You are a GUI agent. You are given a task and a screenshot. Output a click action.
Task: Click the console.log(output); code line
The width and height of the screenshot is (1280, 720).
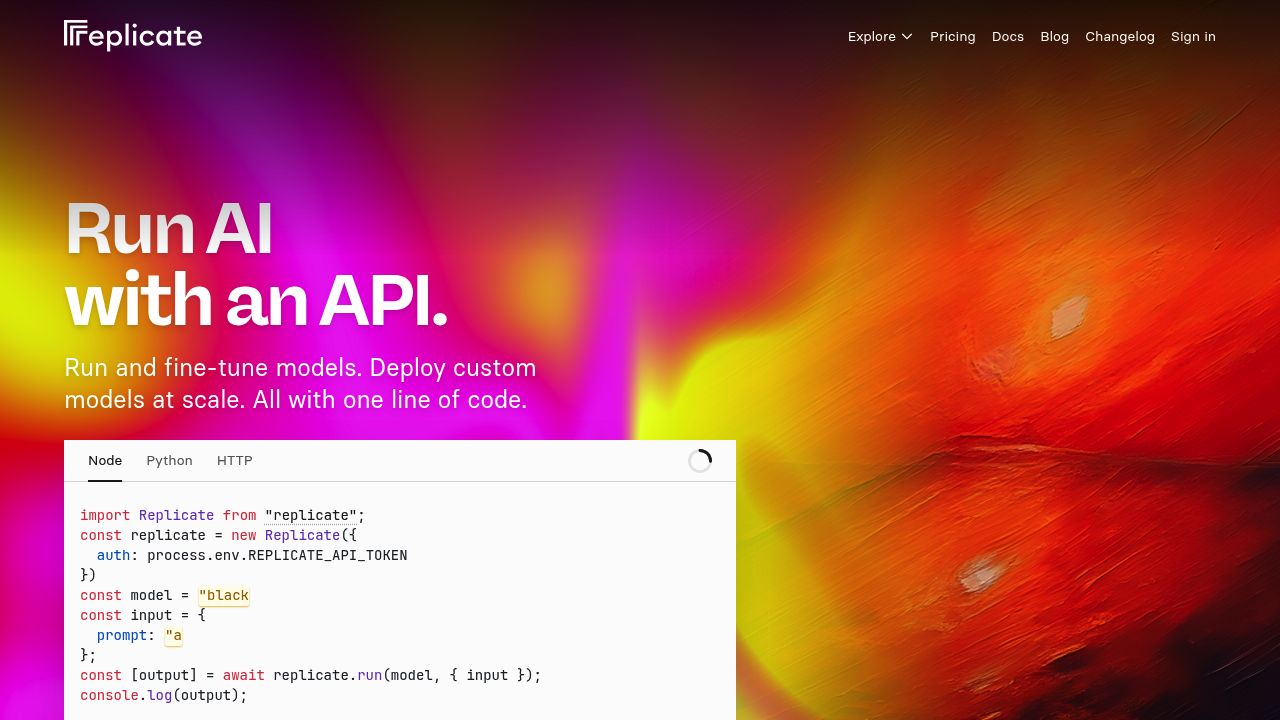(x=164, y=696)
